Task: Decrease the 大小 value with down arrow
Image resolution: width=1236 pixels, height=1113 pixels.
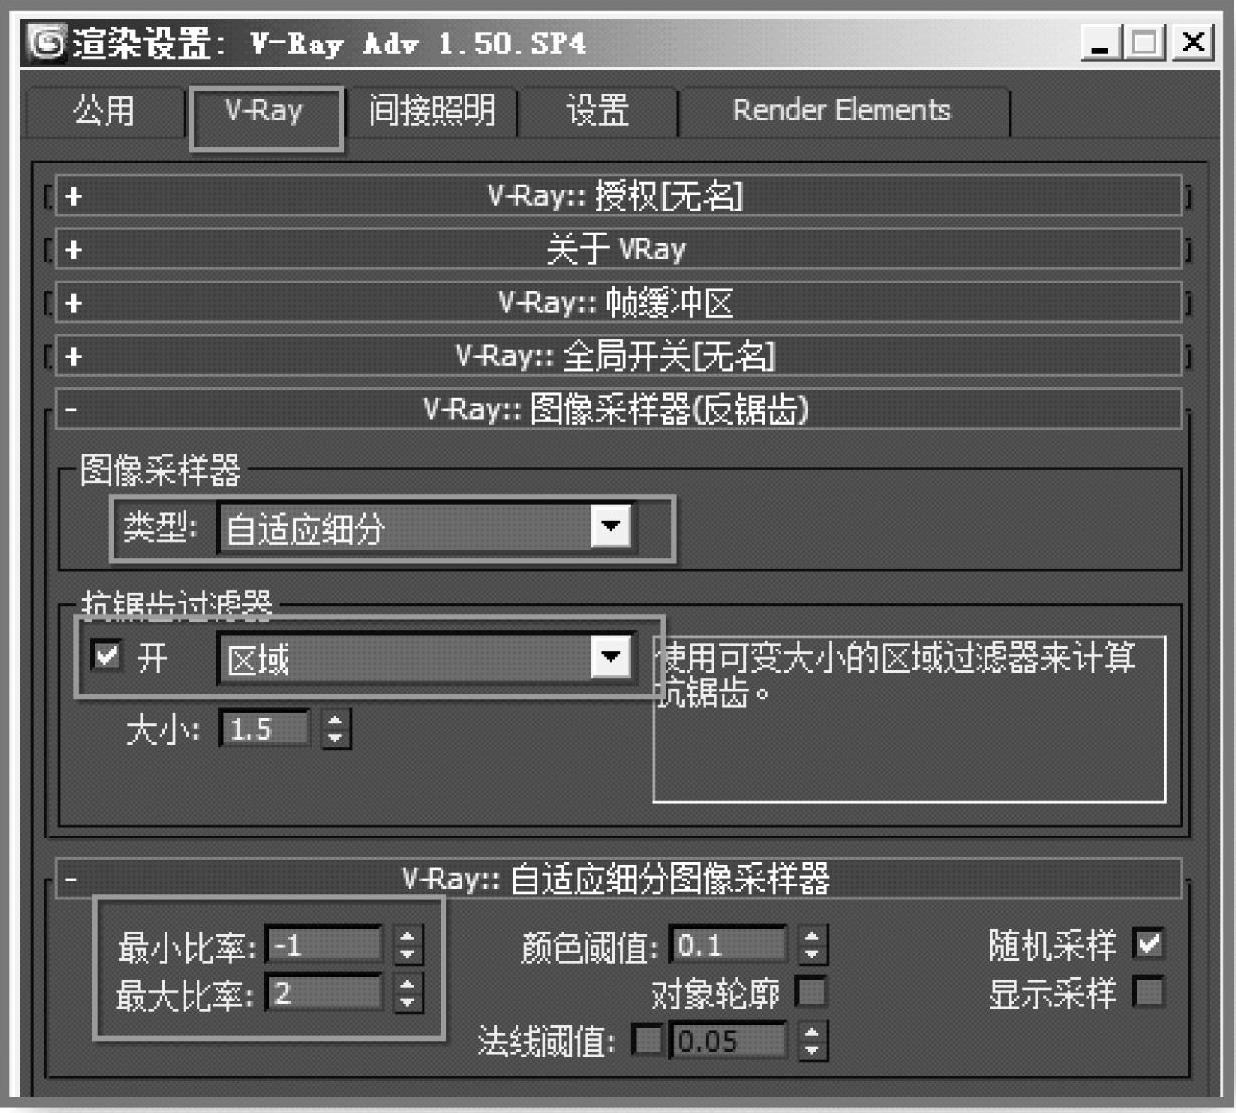Action: click(x=336, y=739)
